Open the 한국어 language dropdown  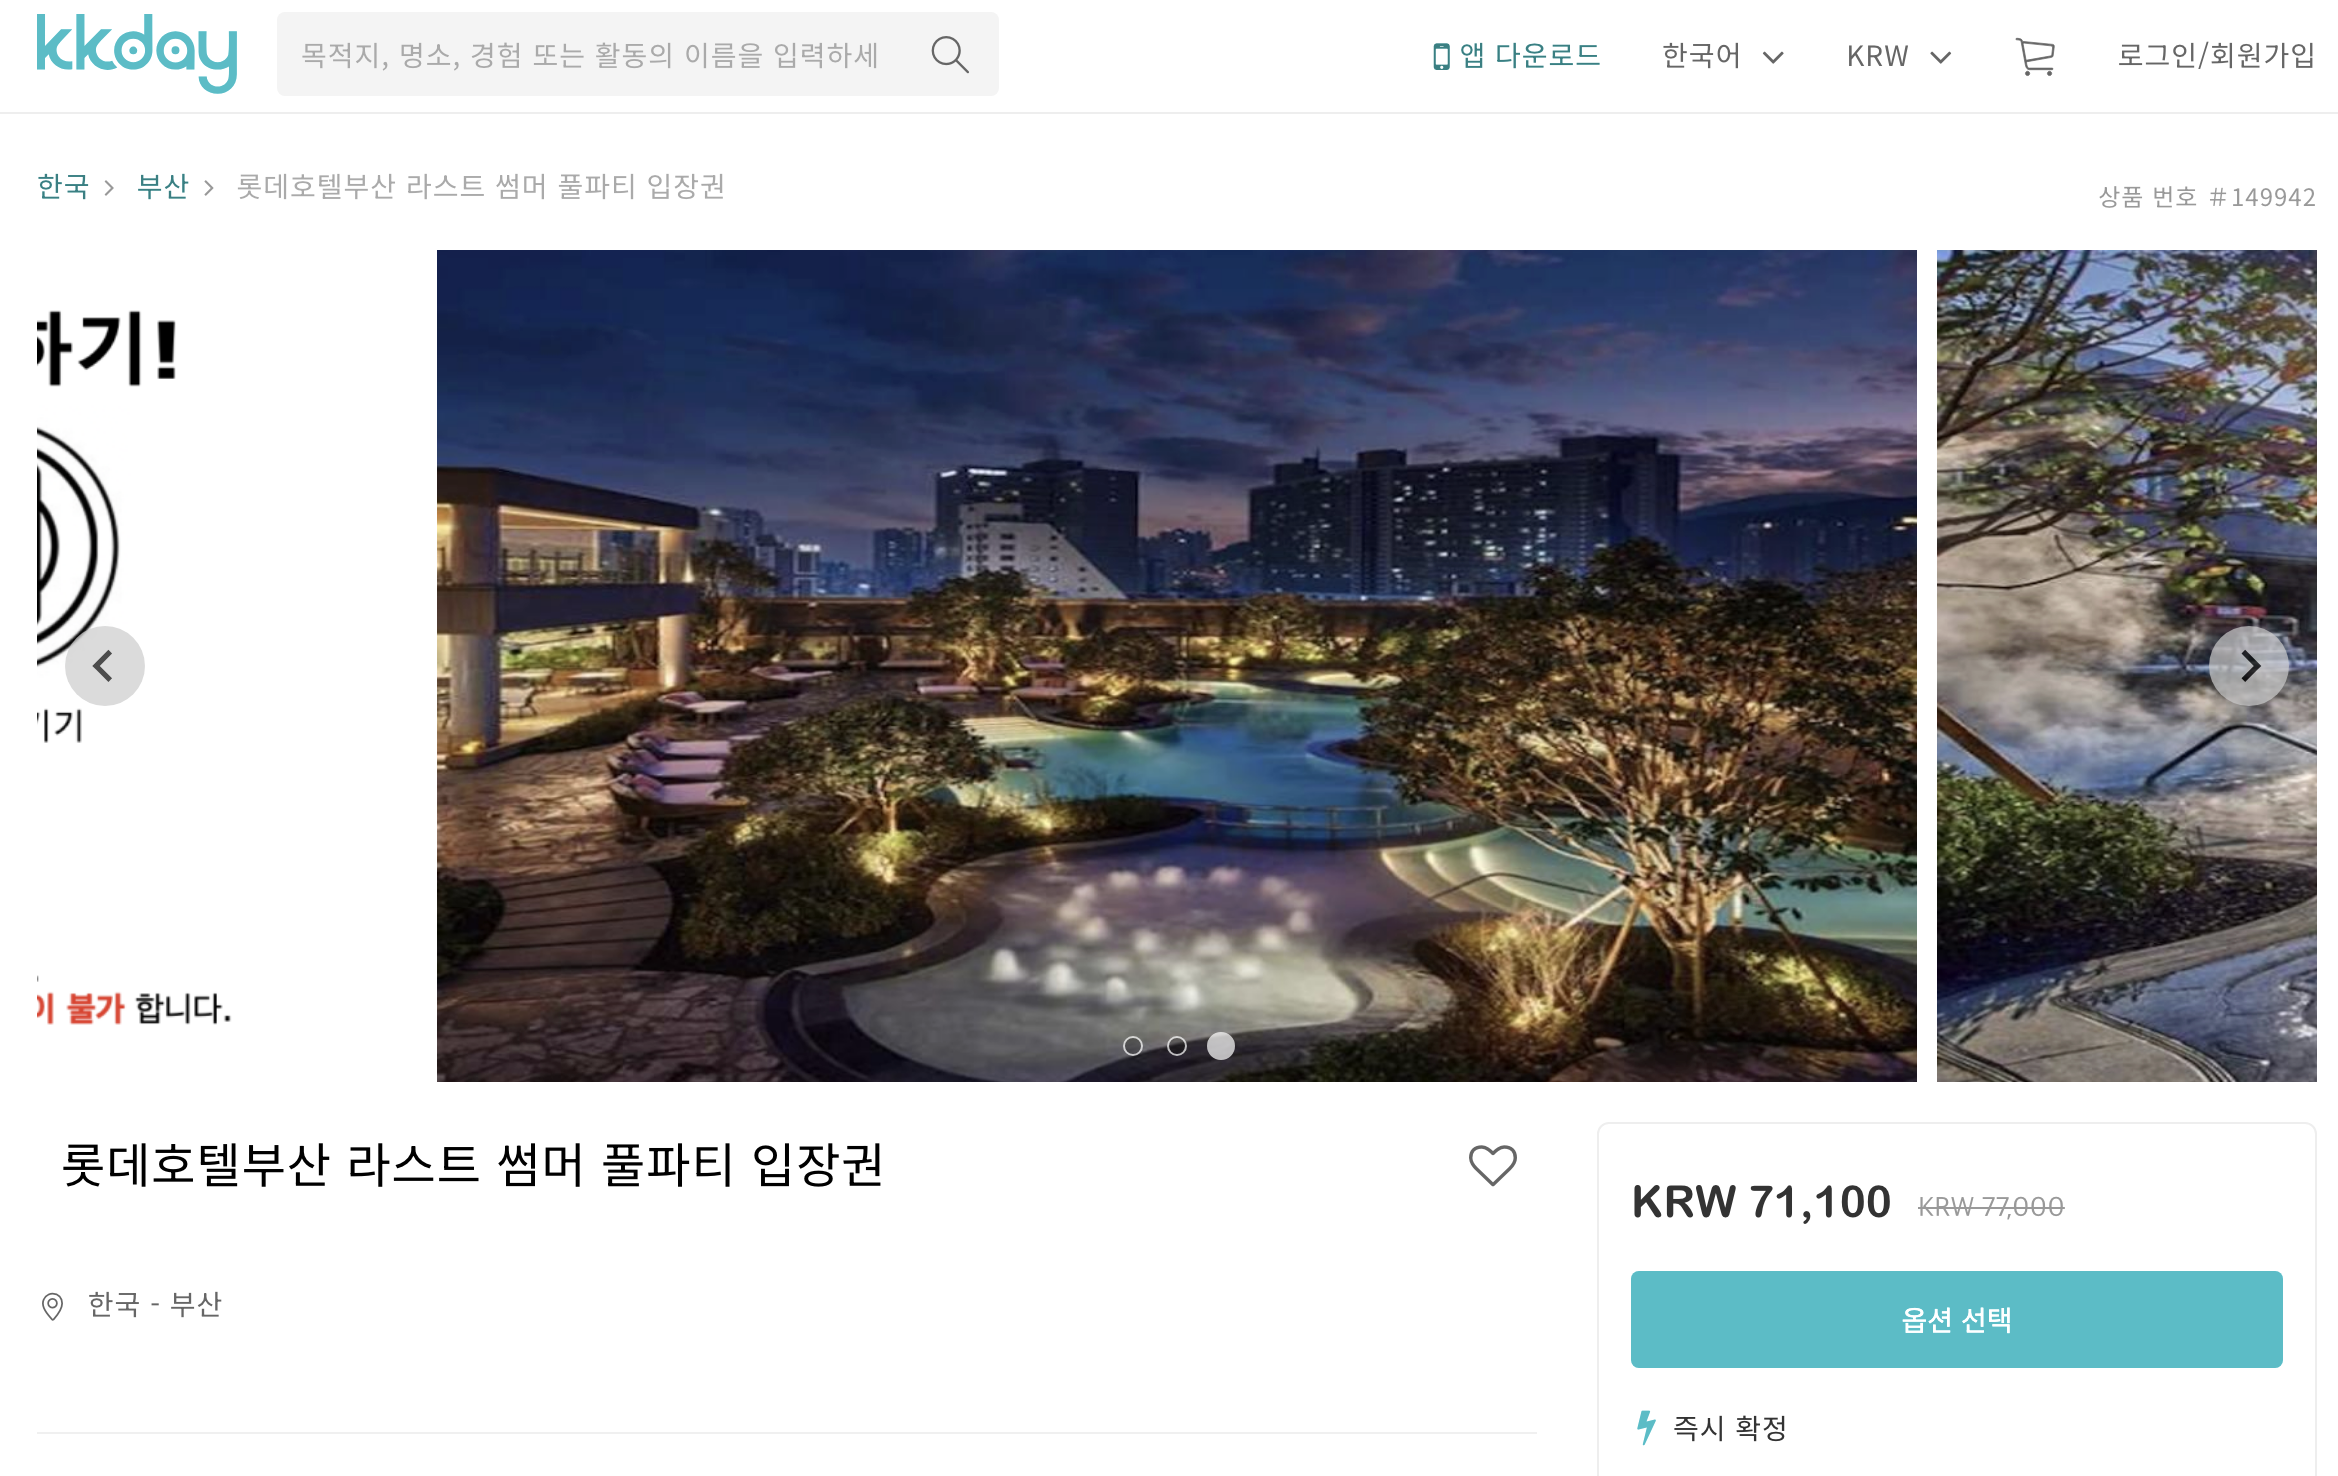tap(1722, 56)
